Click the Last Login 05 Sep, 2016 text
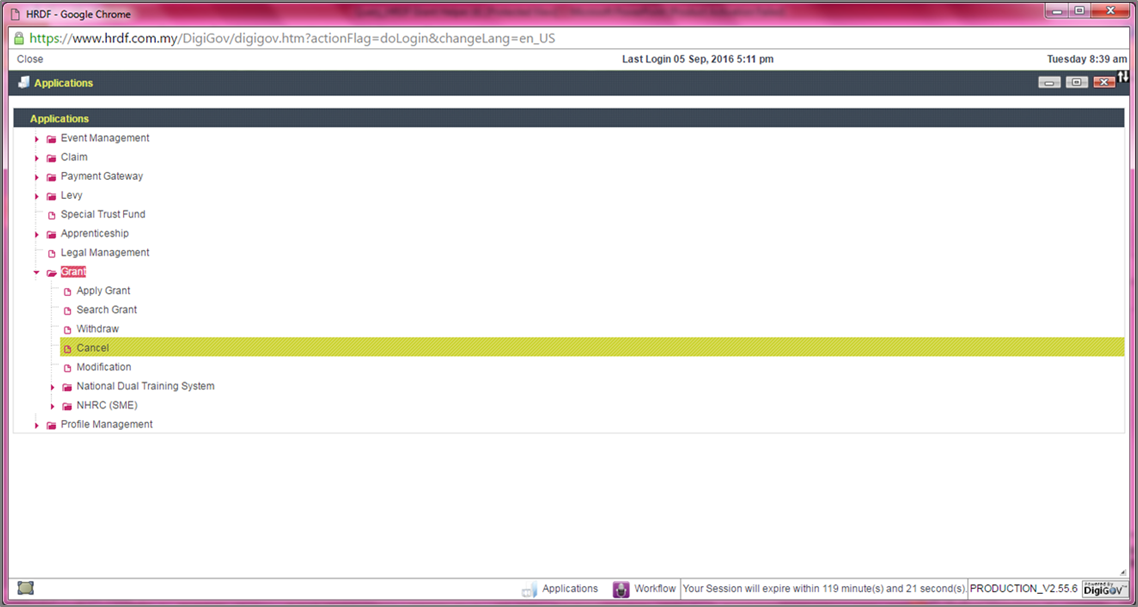 click(698, 59)
